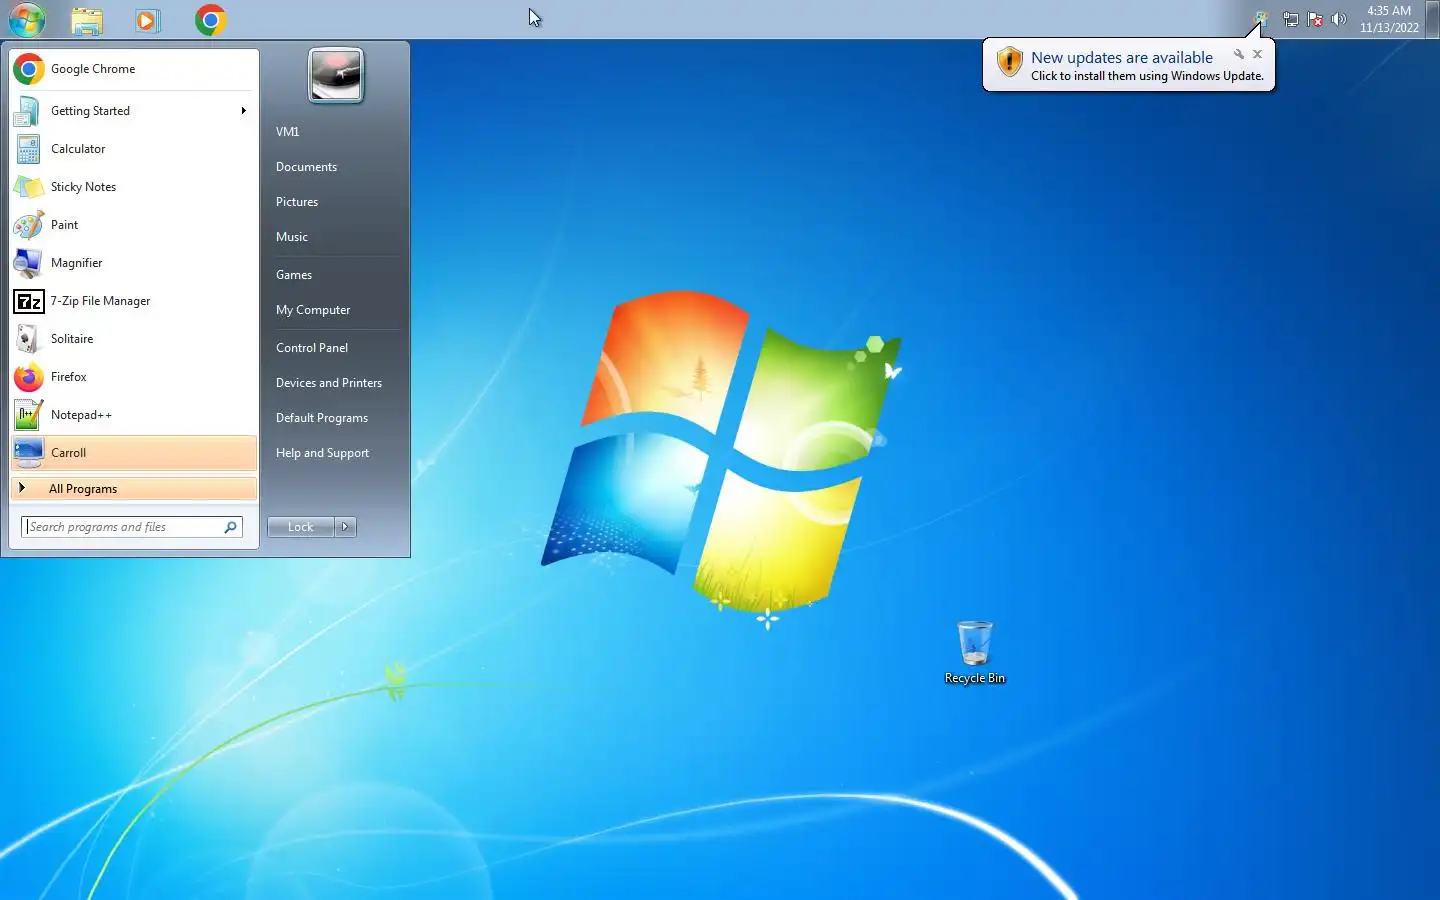Open the clock showing 4:35 AM
Image resolution: width=1440 pixels, height=900 pixels.
(1389, 19)
